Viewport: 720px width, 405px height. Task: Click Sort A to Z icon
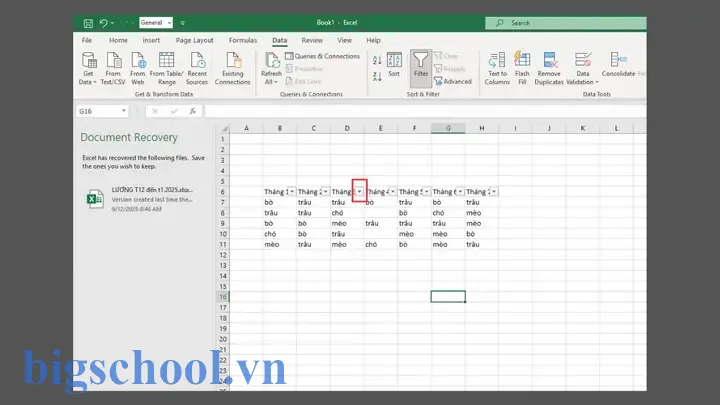pyautogui.click(x=377, y=60)
